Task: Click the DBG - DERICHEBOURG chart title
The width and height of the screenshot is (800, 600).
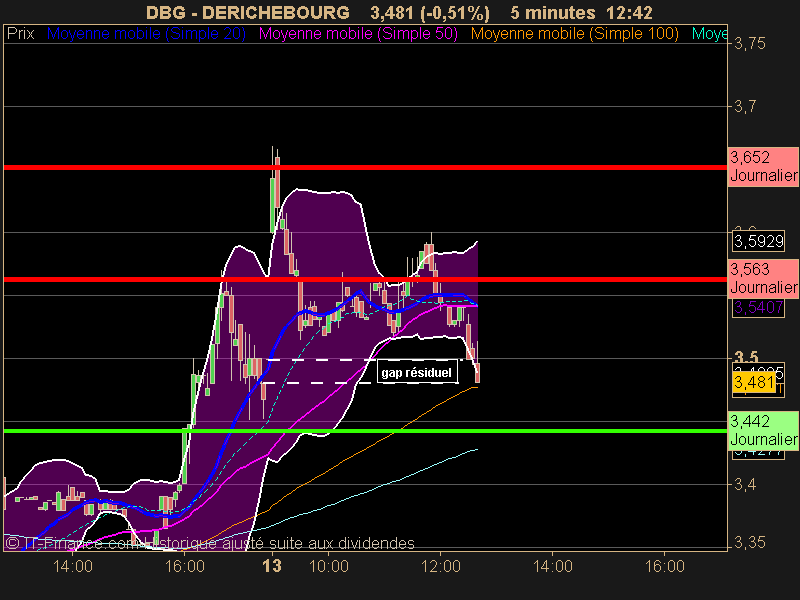Action: 247,12
